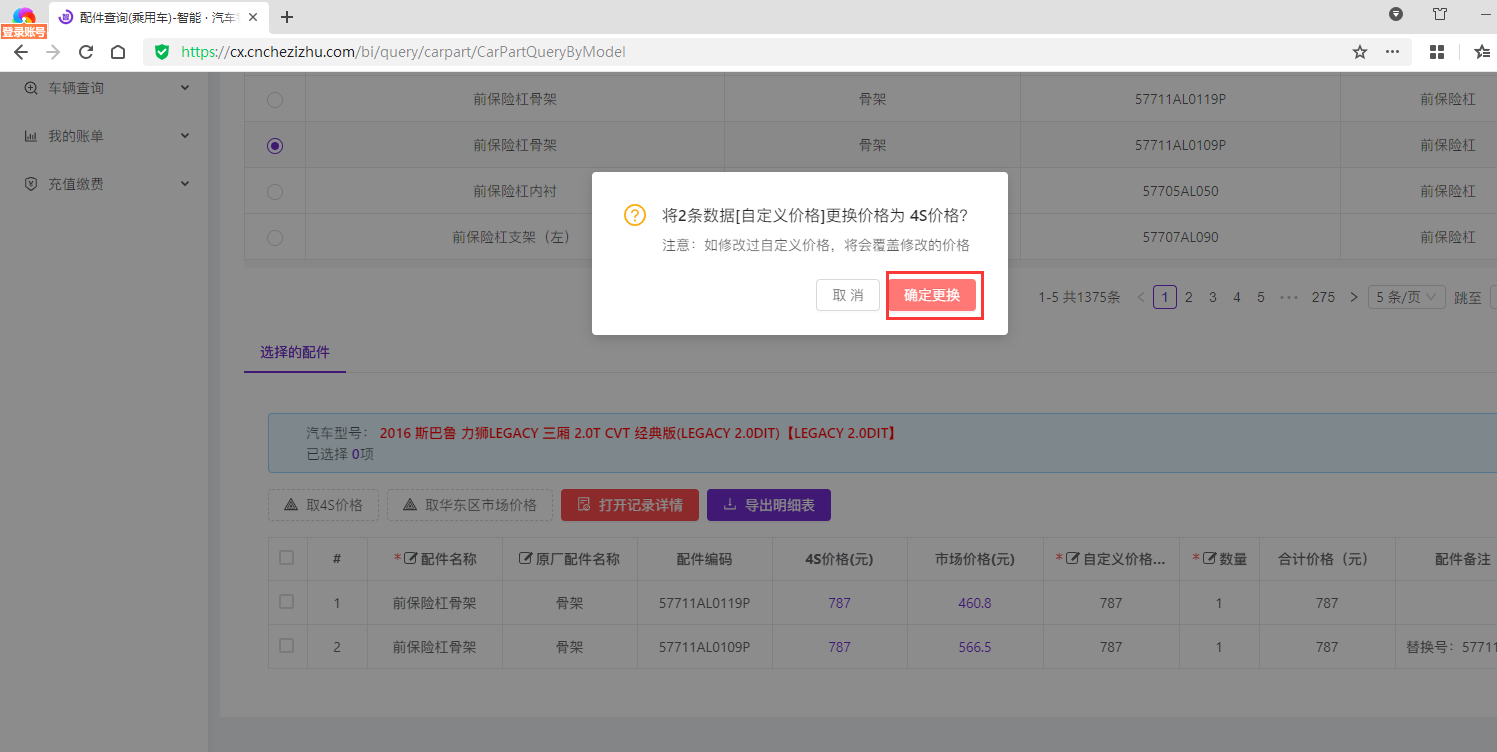Go to page 2 in pagination
The height and width of the screenshot is (752, 1497).
(1189, 297)
